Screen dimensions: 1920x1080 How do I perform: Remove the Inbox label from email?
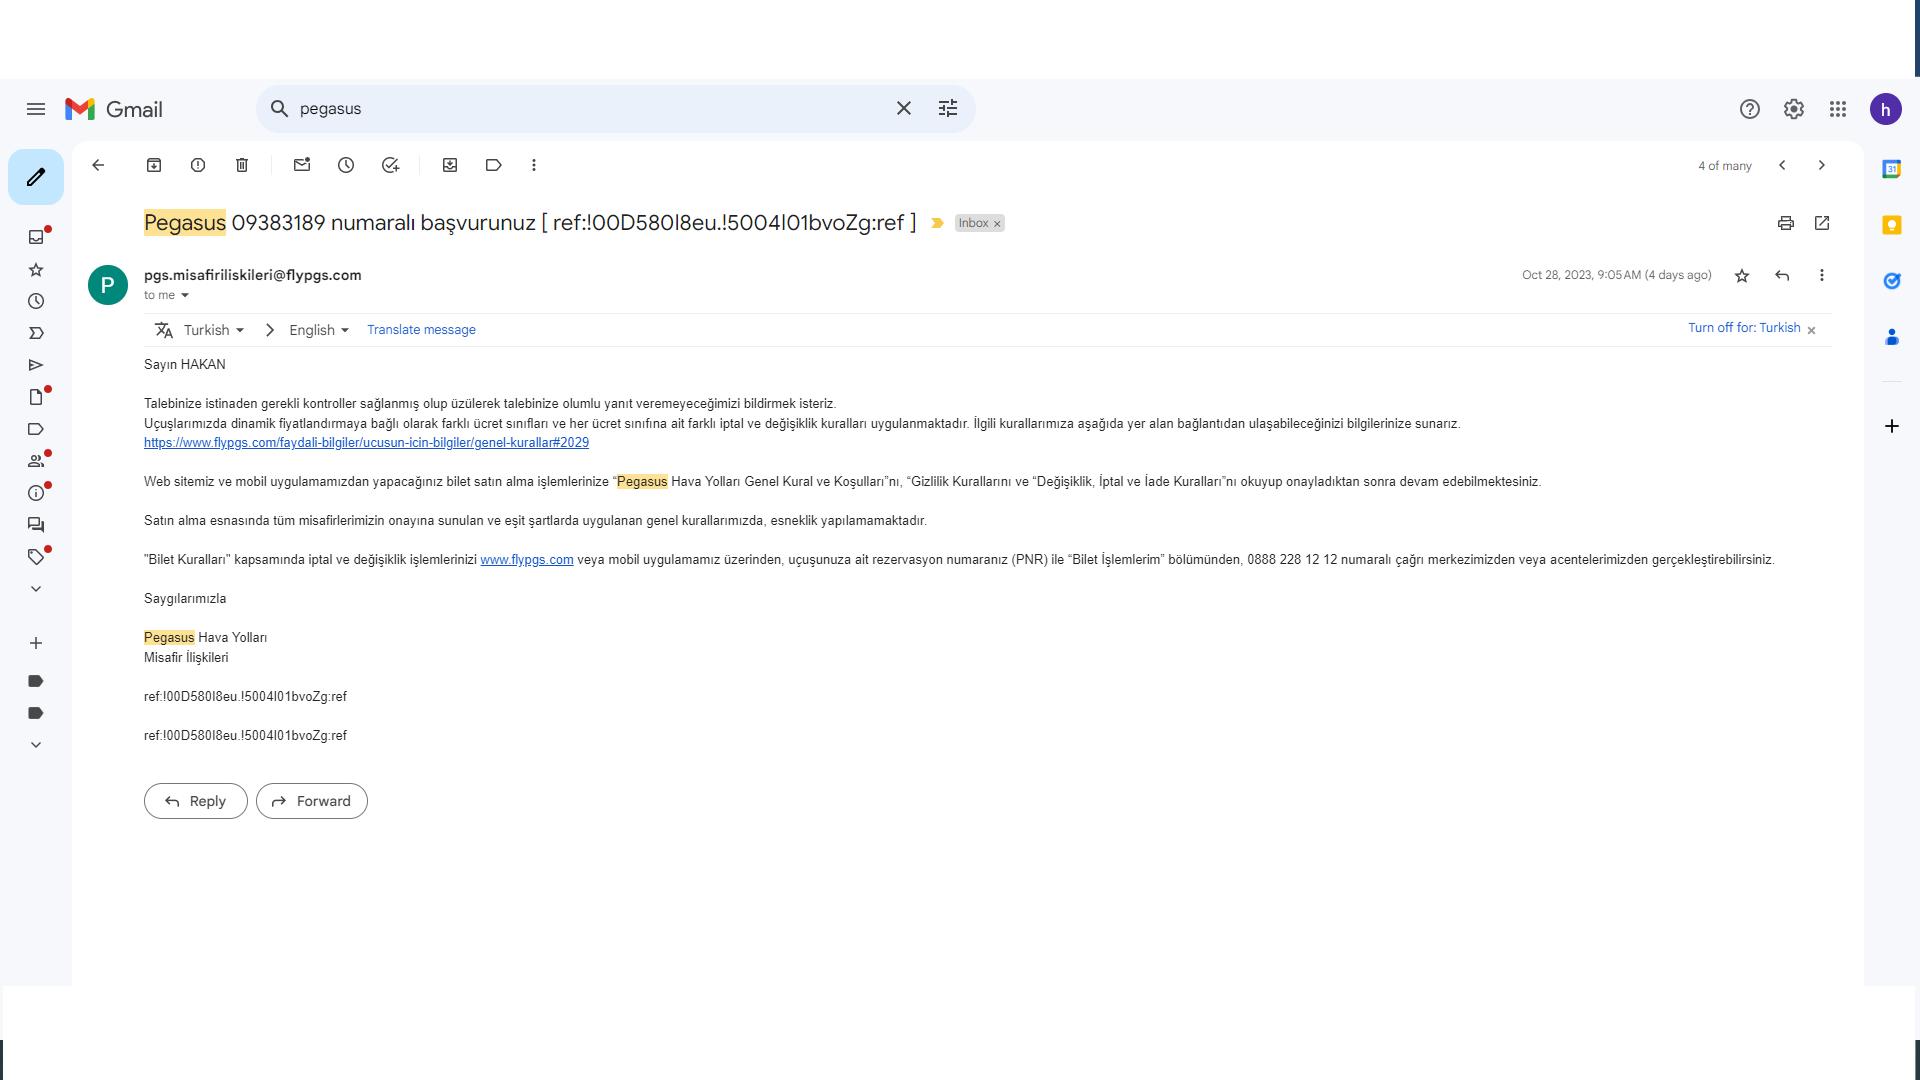[x=997, y=224]
